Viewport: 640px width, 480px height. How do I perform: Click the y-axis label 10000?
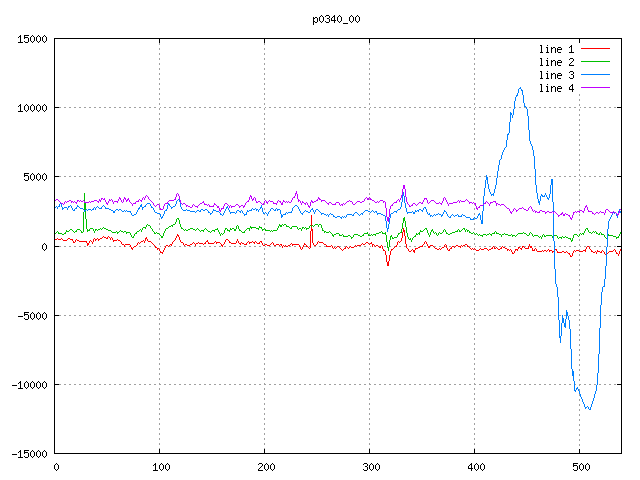[x=32, y=108]
